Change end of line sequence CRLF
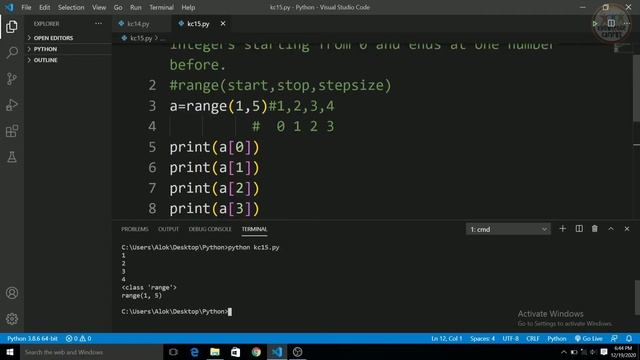This screenshot has width=640, height=360. coord(533,338)
